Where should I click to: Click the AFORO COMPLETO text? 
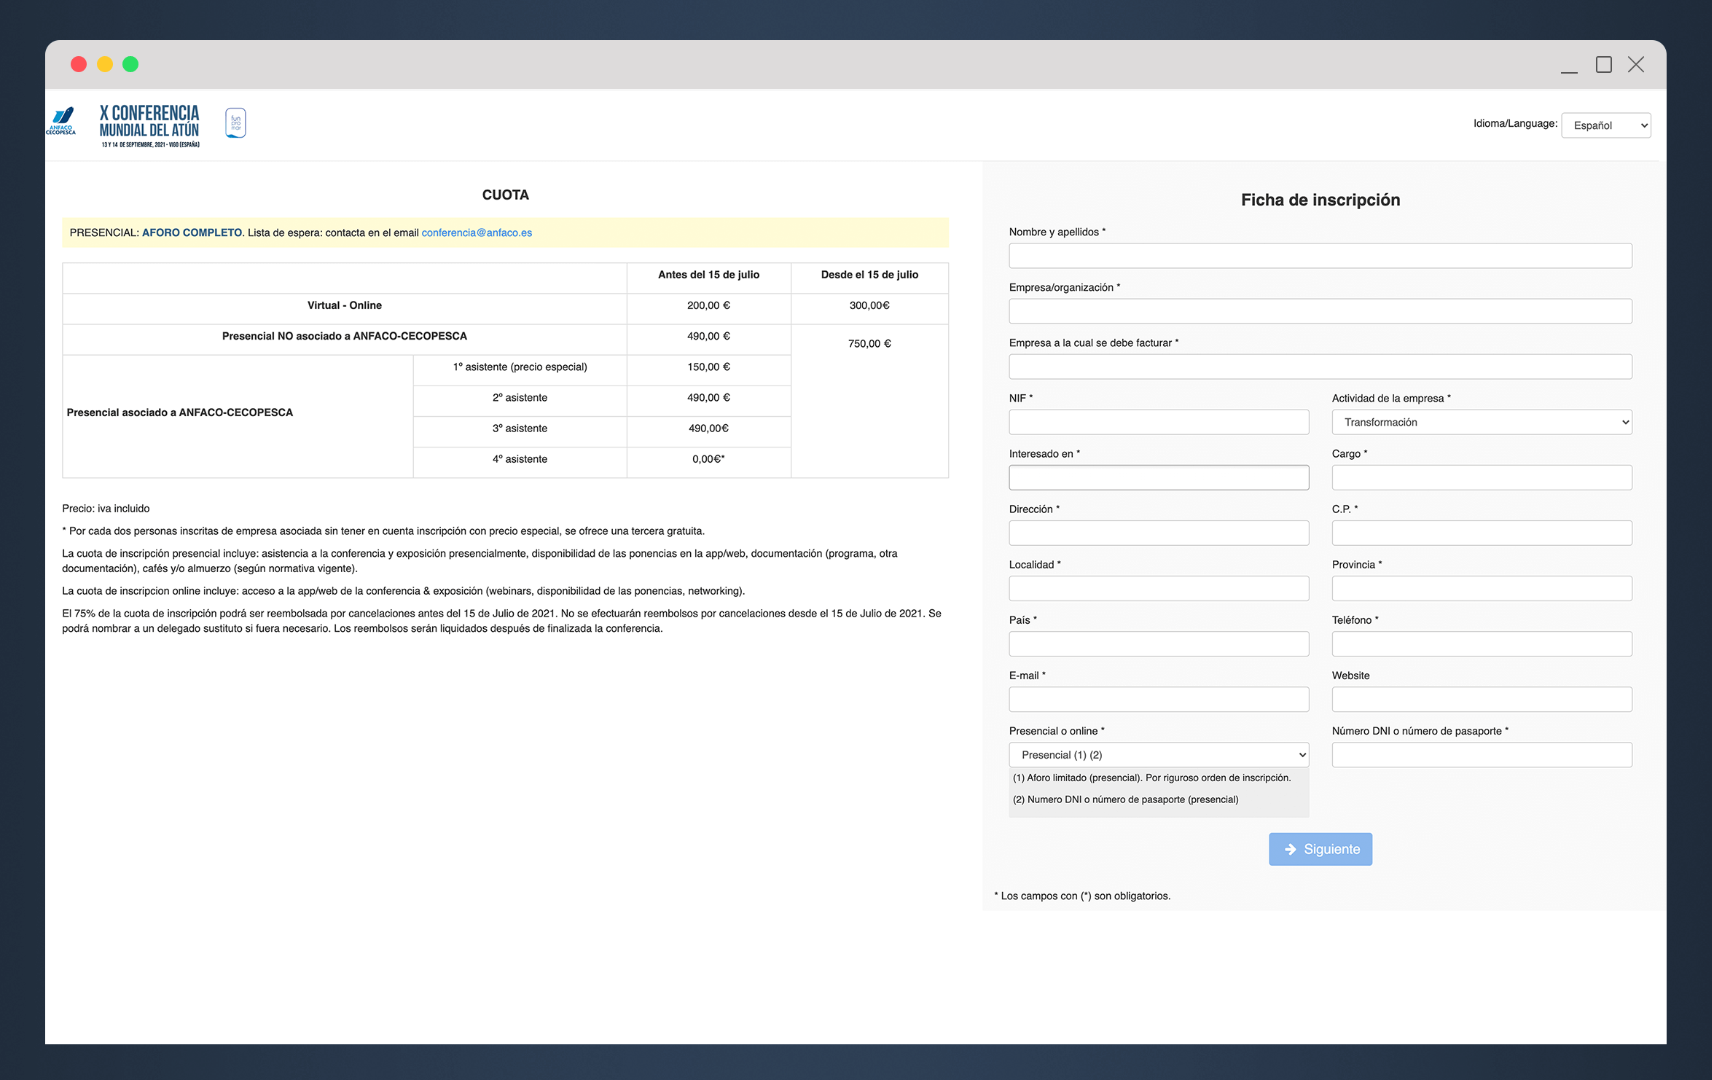click(x=192, y=233)
